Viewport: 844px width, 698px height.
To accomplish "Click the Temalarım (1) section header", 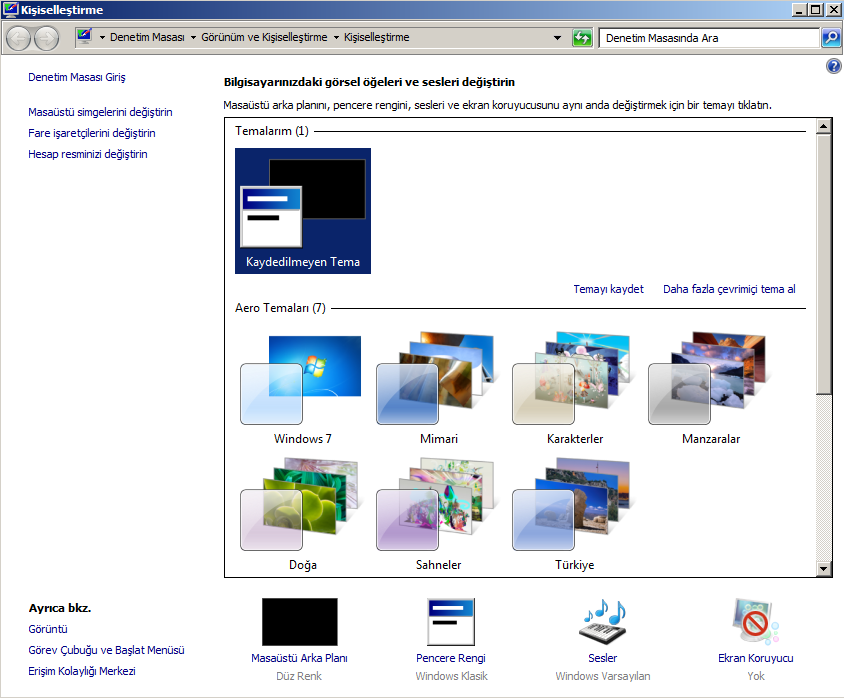I will 272,131.
